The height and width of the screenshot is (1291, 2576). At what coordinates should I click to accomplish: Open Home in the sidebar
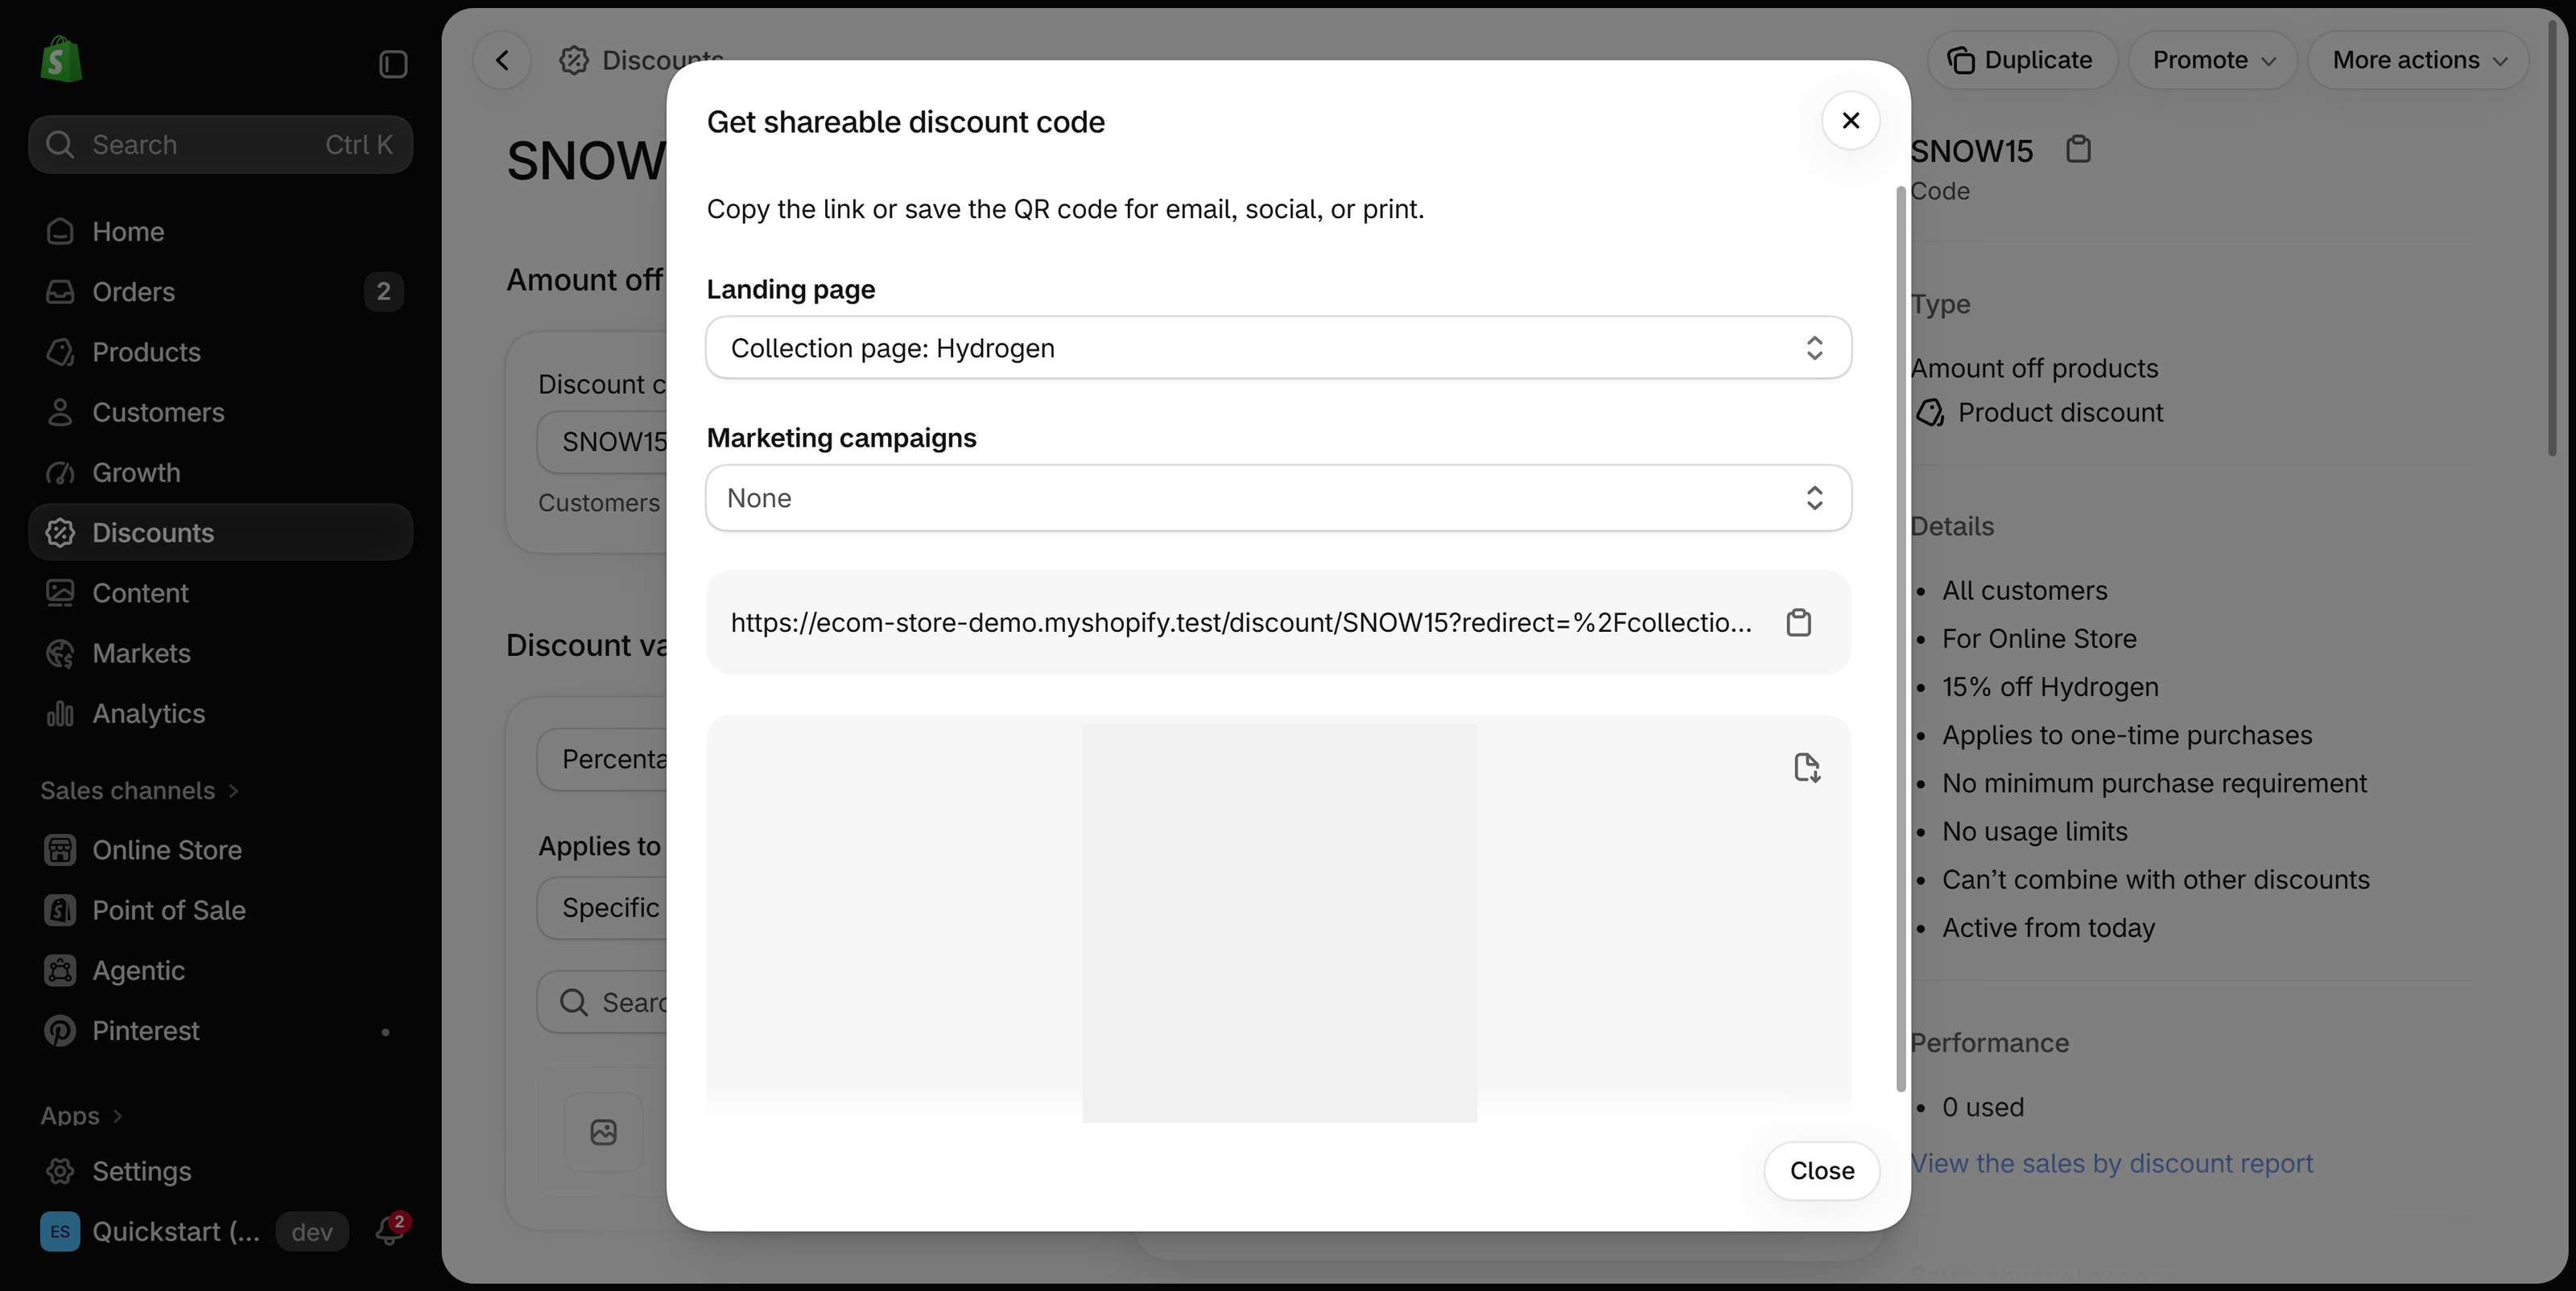pyautogui.click(x=220, y=231)
